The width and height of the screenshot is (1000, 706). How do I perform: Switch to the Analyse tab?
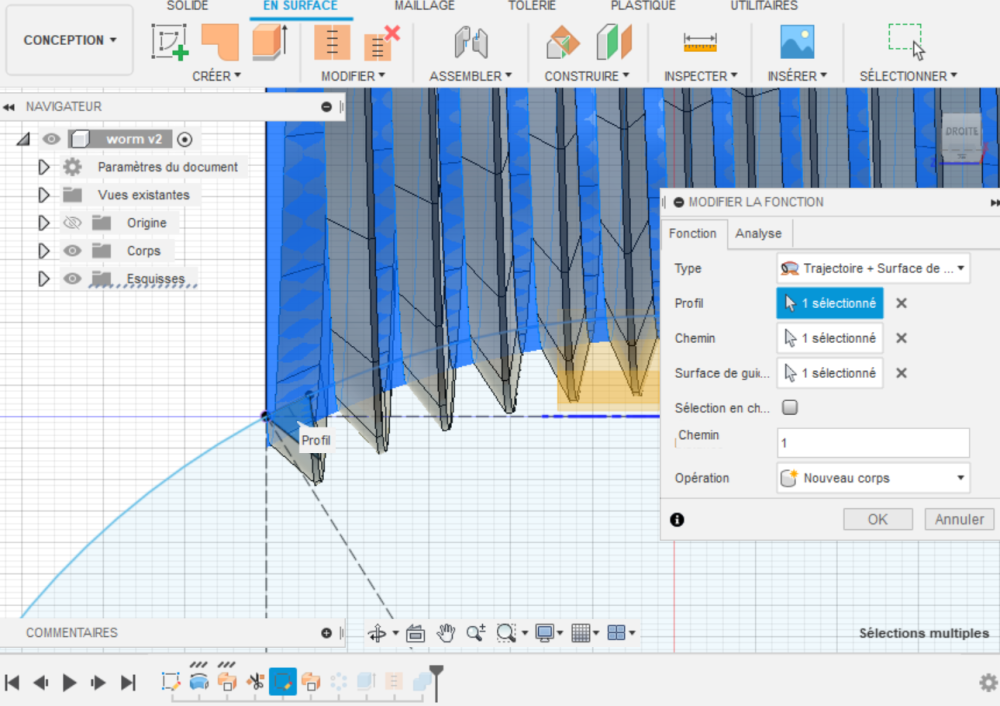pos(758,233)
